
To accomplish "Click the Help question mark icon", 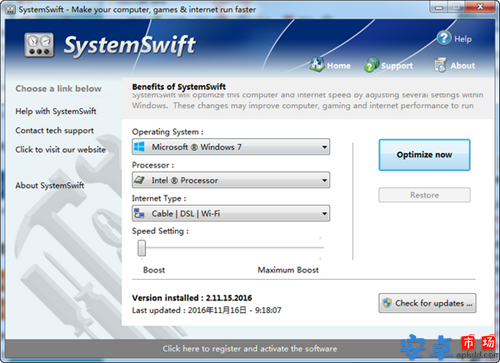I will [x=444, y=38].
